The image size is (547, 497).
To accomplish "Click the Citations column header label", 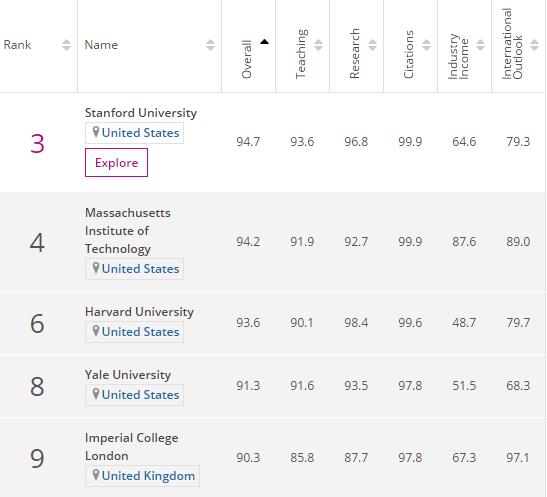I will (408, 54).
